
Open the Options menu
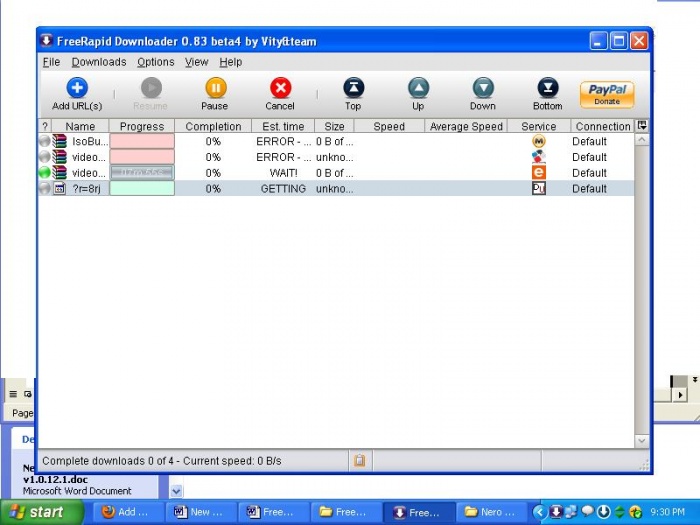coord(155,62)
